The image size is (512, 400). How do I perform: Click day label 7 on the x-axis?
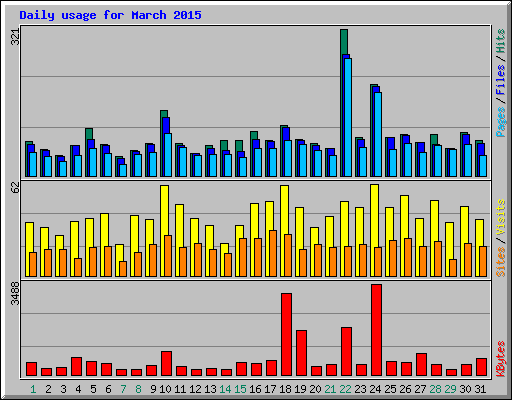pos(123,389)
